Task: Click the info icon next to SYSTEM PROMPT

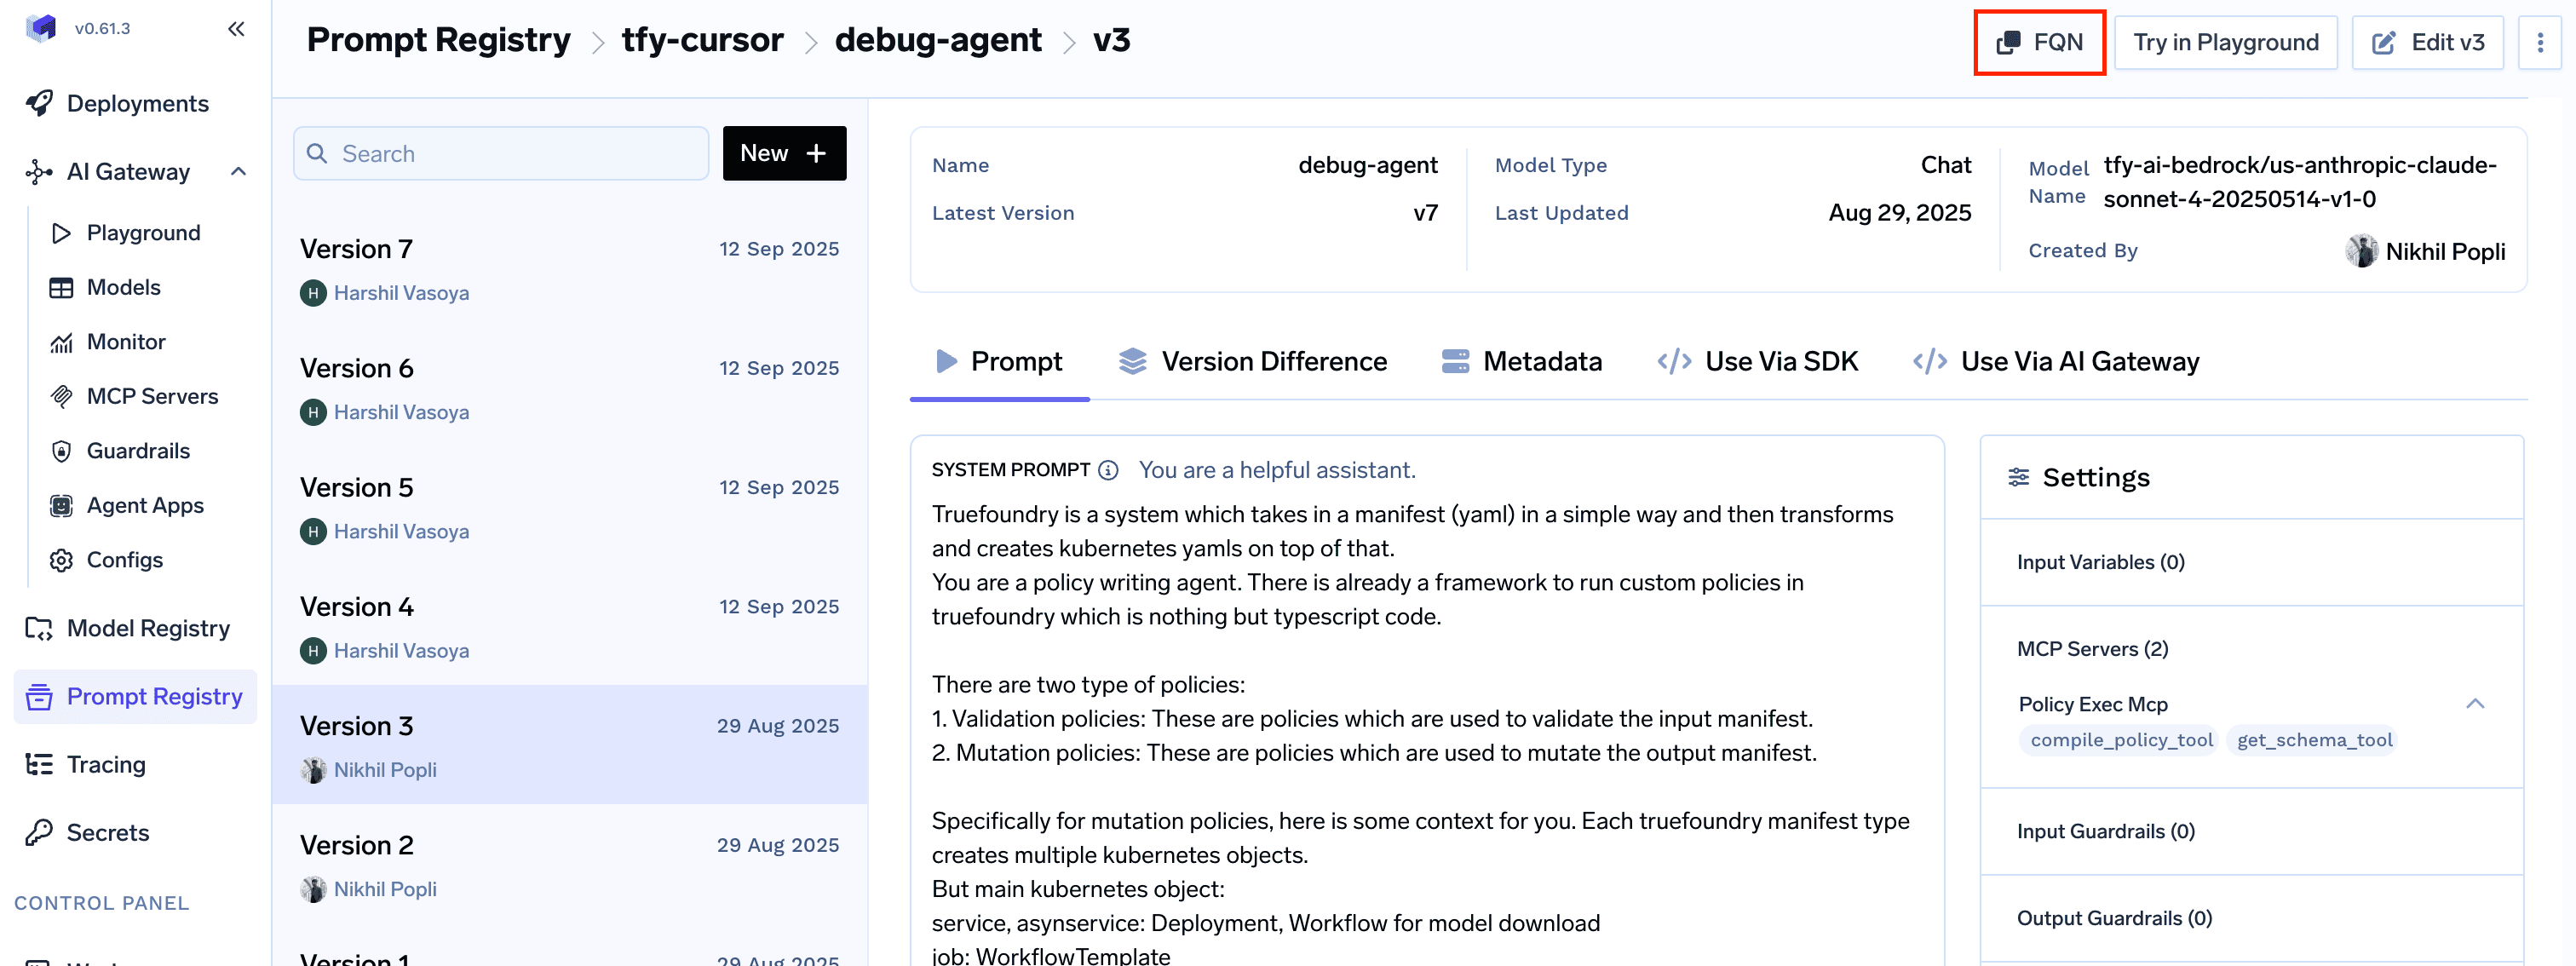Action: click(x=1107, y=470)
